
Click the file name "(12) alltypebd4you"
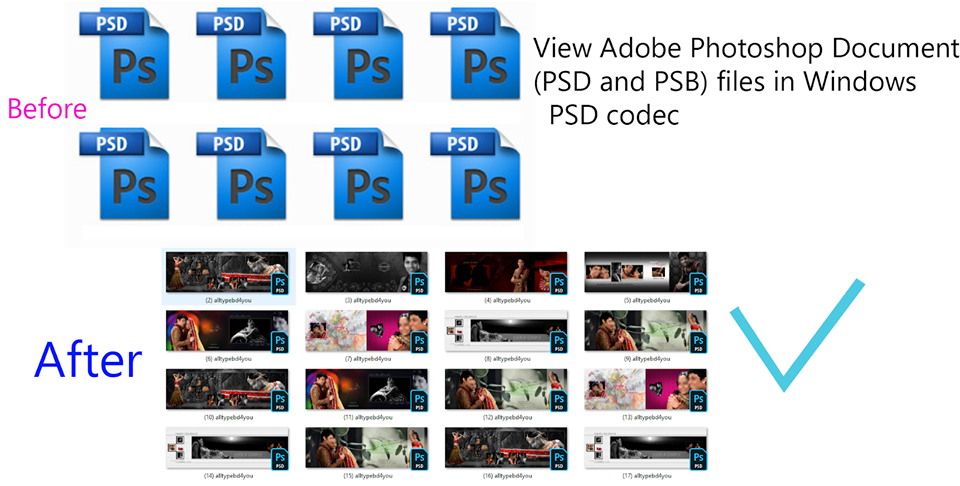508,417
